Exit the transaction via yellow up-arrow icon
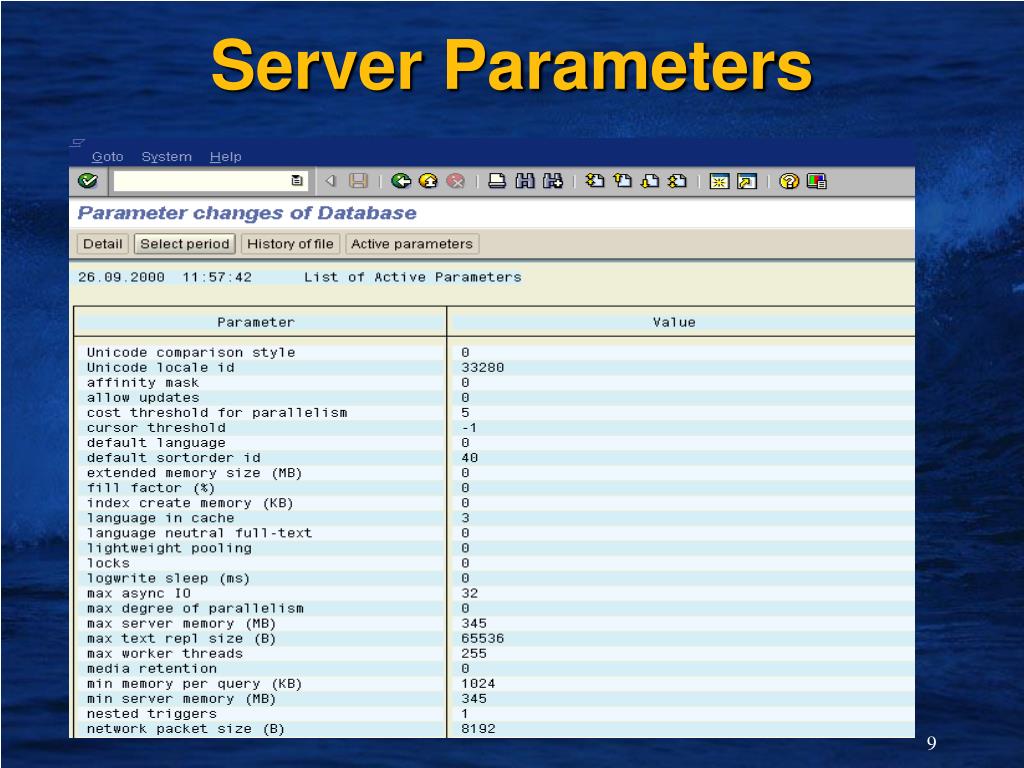The height and width of the screenshot is (768, 1024). coord(428,182)
